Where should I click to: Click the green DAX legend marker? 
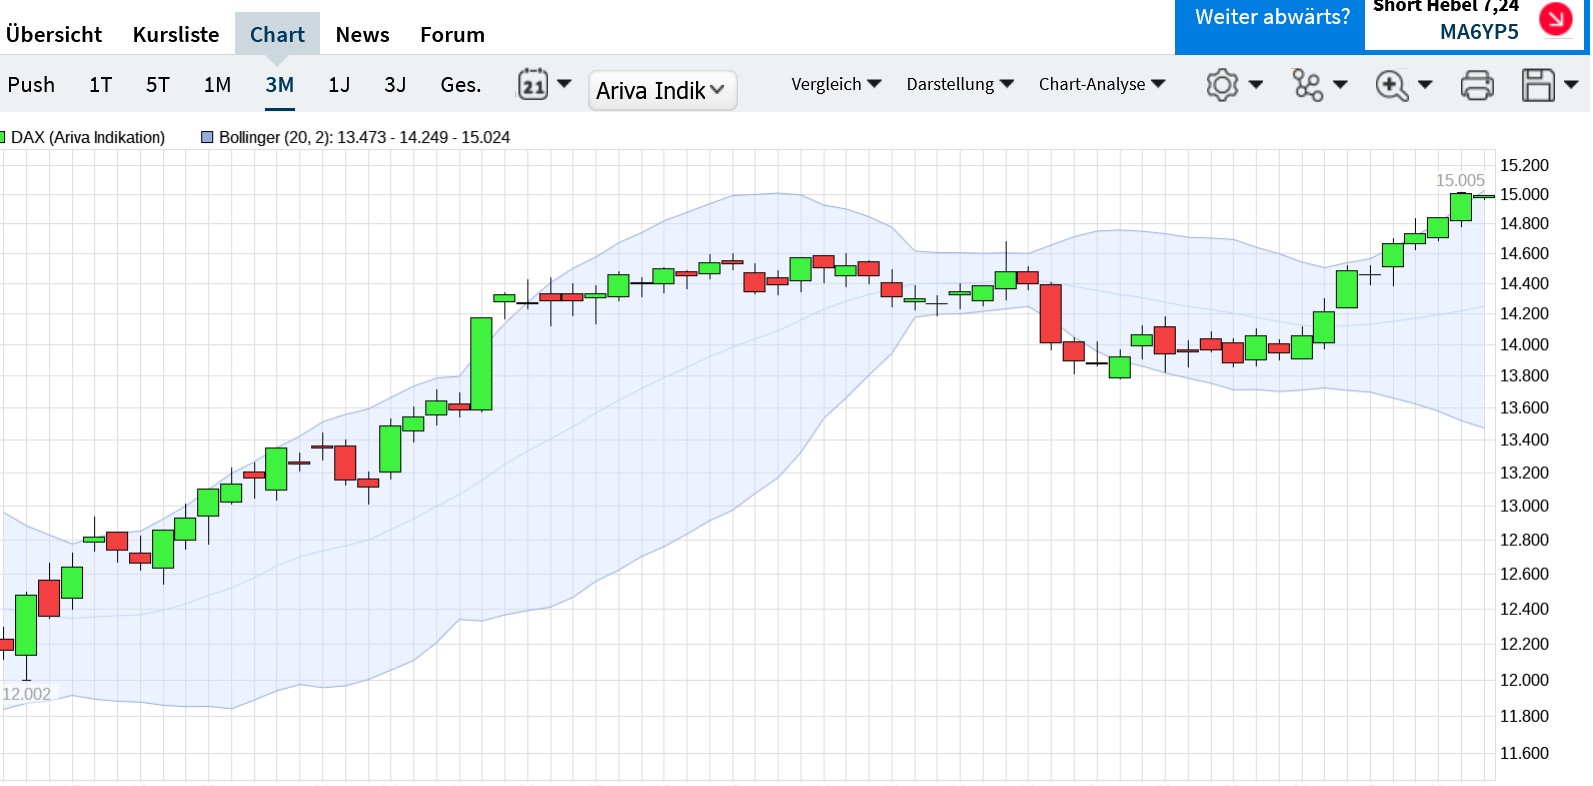coord(3,137)
